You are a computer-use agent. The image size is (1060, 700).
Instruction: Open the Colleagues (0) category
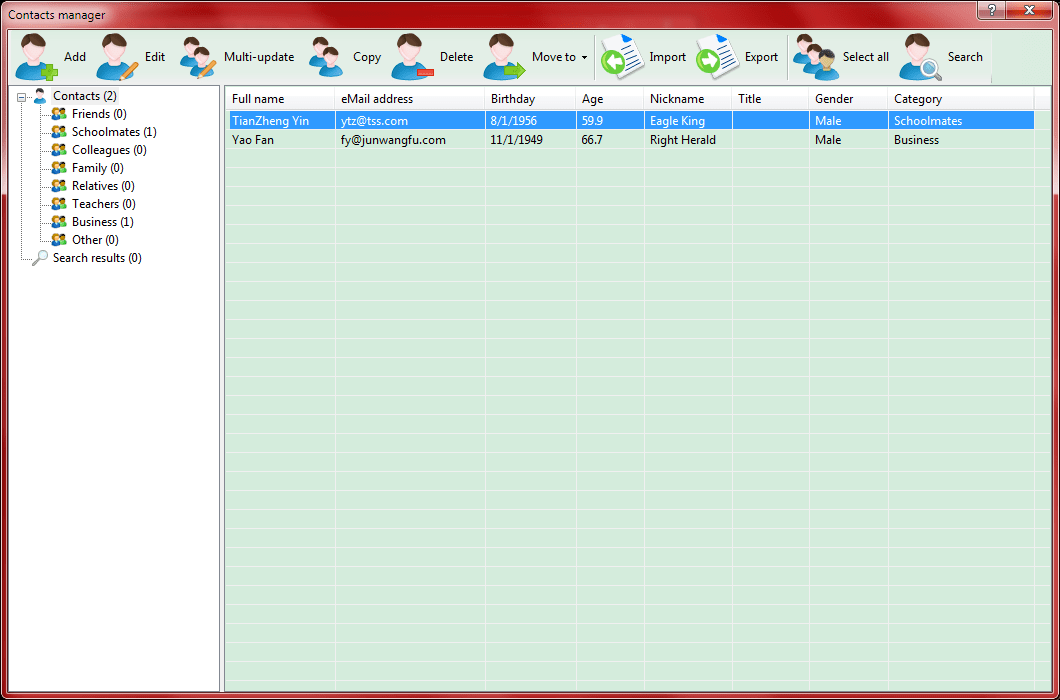(109, 150)
